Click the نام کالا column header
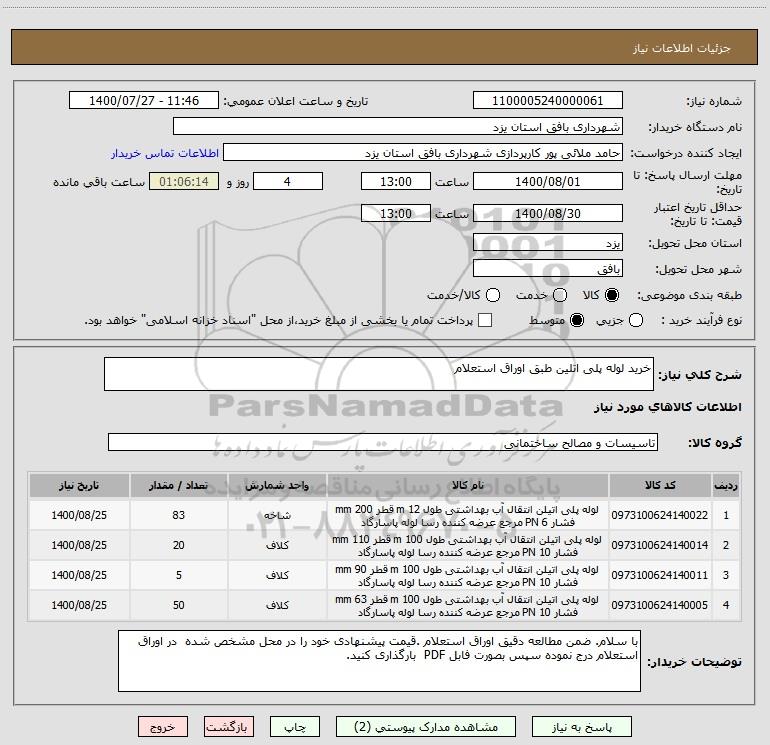770x745 pixels. pyautogui.click(x=468, y=485)
